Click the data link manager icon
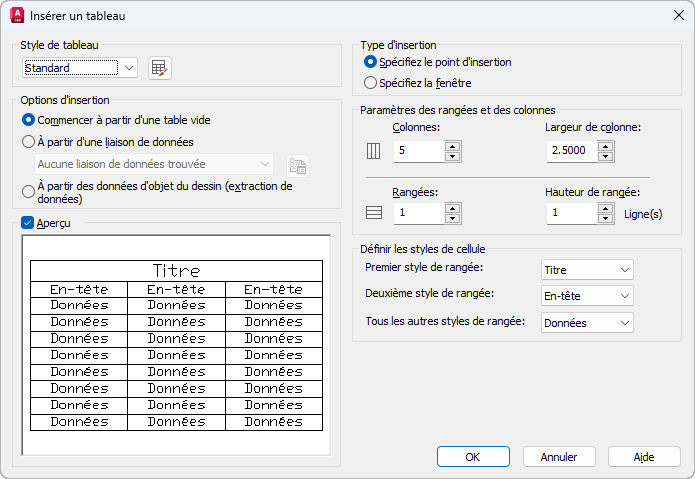This screenshot has width=695, height=479. [x=297, y=165]
